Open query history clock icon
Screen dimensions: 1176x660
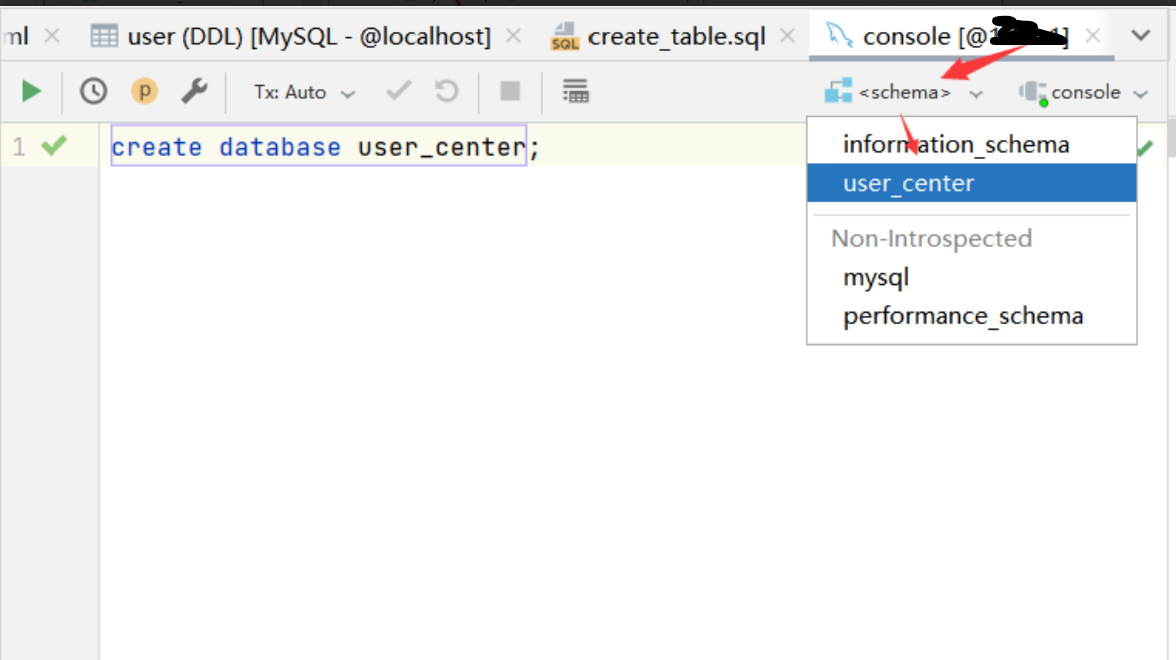(93, 92)
